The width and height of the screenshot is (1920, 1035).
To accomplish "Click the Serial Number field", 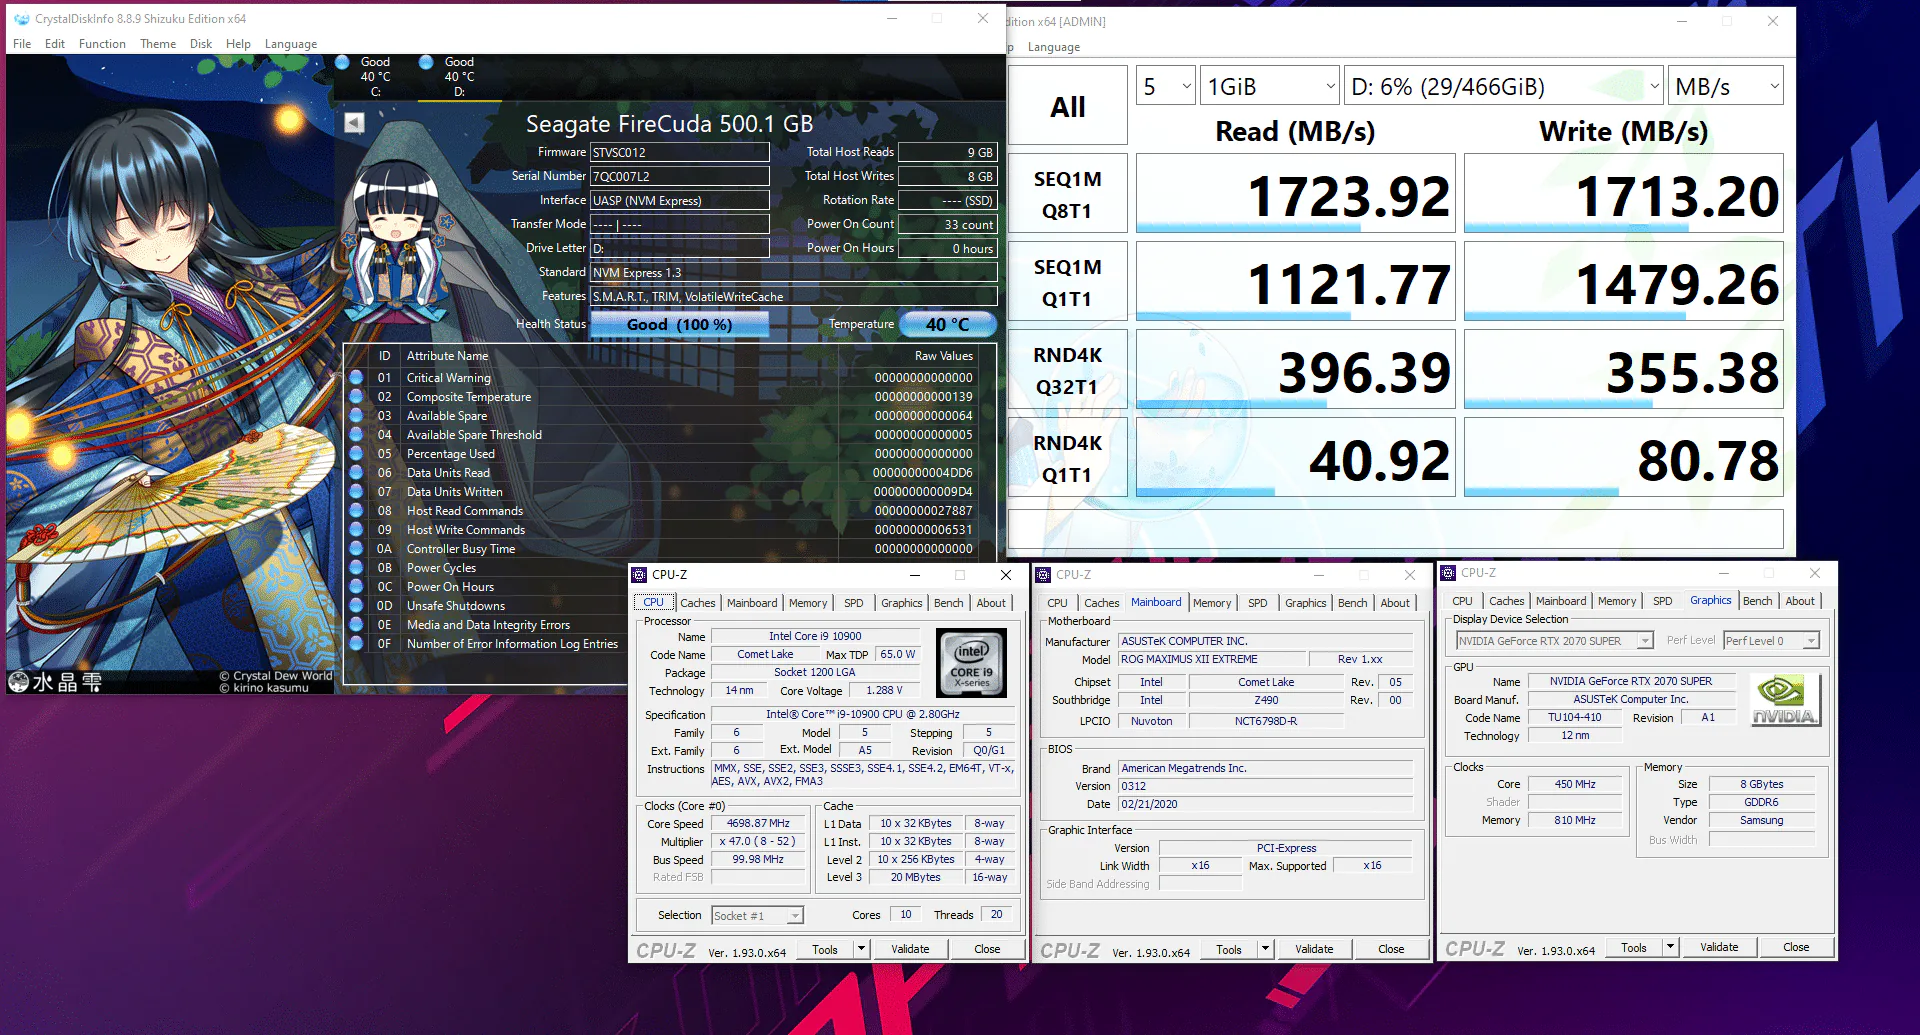I will pyautogui.click(x=680, y=176).
